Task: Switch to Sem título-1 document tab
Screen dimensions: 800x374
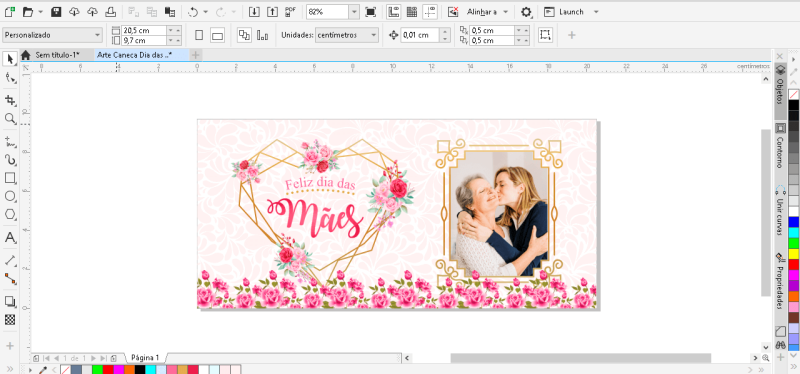Action: click(x=58, y=55)
